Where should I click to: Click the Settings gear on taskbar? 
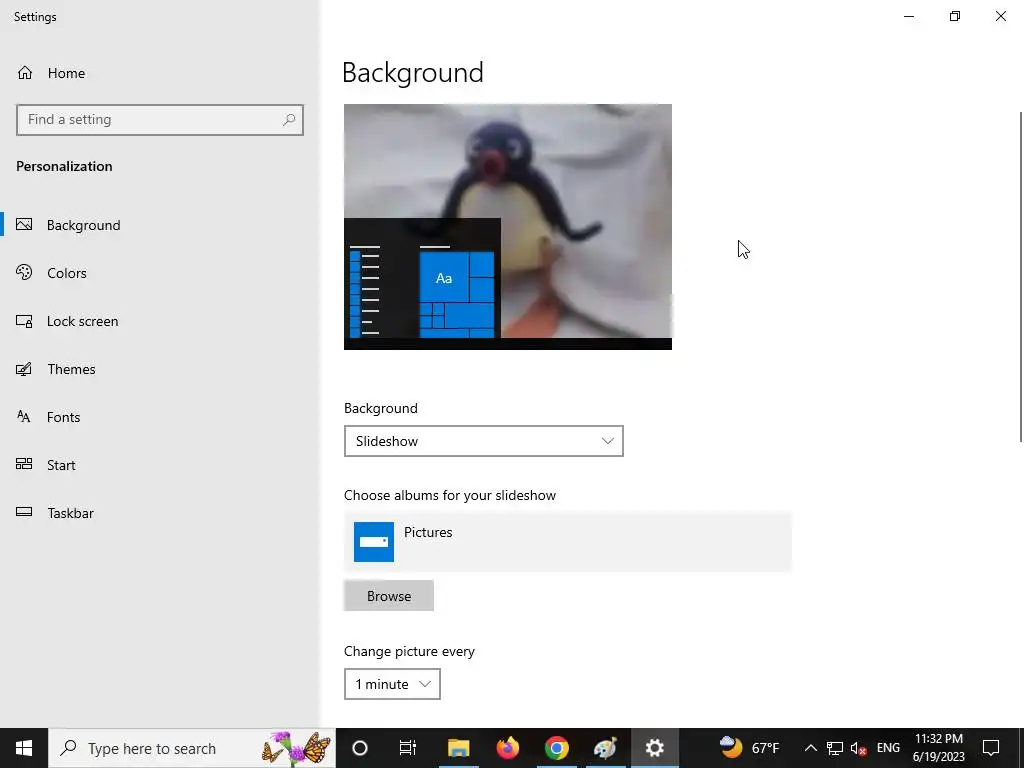point(654,748)
